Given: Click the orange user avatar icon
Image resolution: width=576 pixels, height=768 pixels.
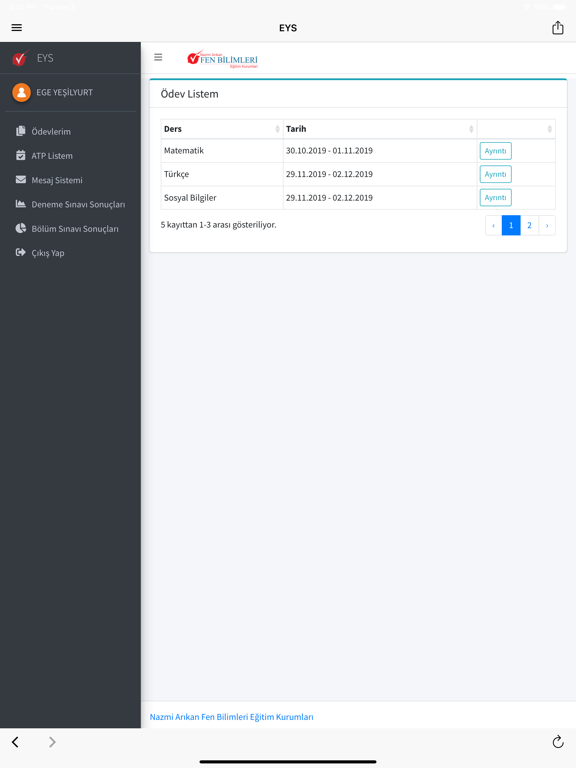Looking at the screenshot, I should [21, 92].
